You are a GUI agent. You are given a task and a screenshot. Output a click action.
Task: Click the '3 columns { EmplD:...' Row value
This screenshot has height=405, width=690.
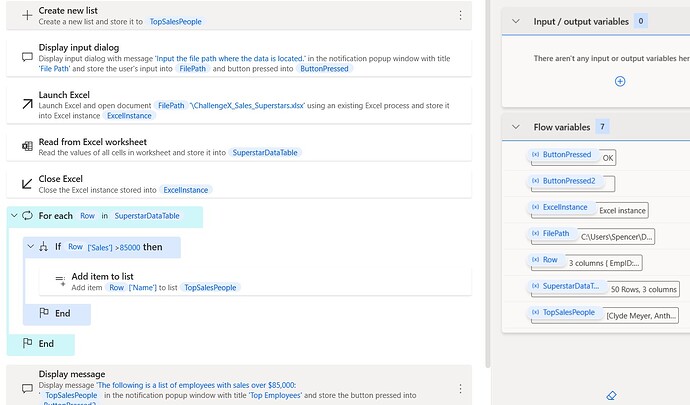coord(604,263)
